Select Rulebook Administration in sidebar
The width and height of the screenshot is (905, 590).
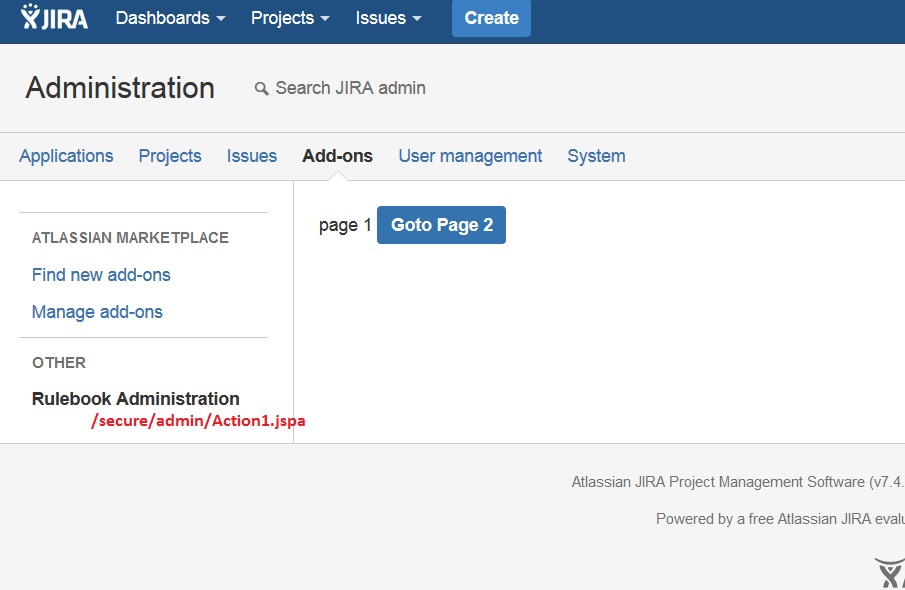click(x=136, y=398)
